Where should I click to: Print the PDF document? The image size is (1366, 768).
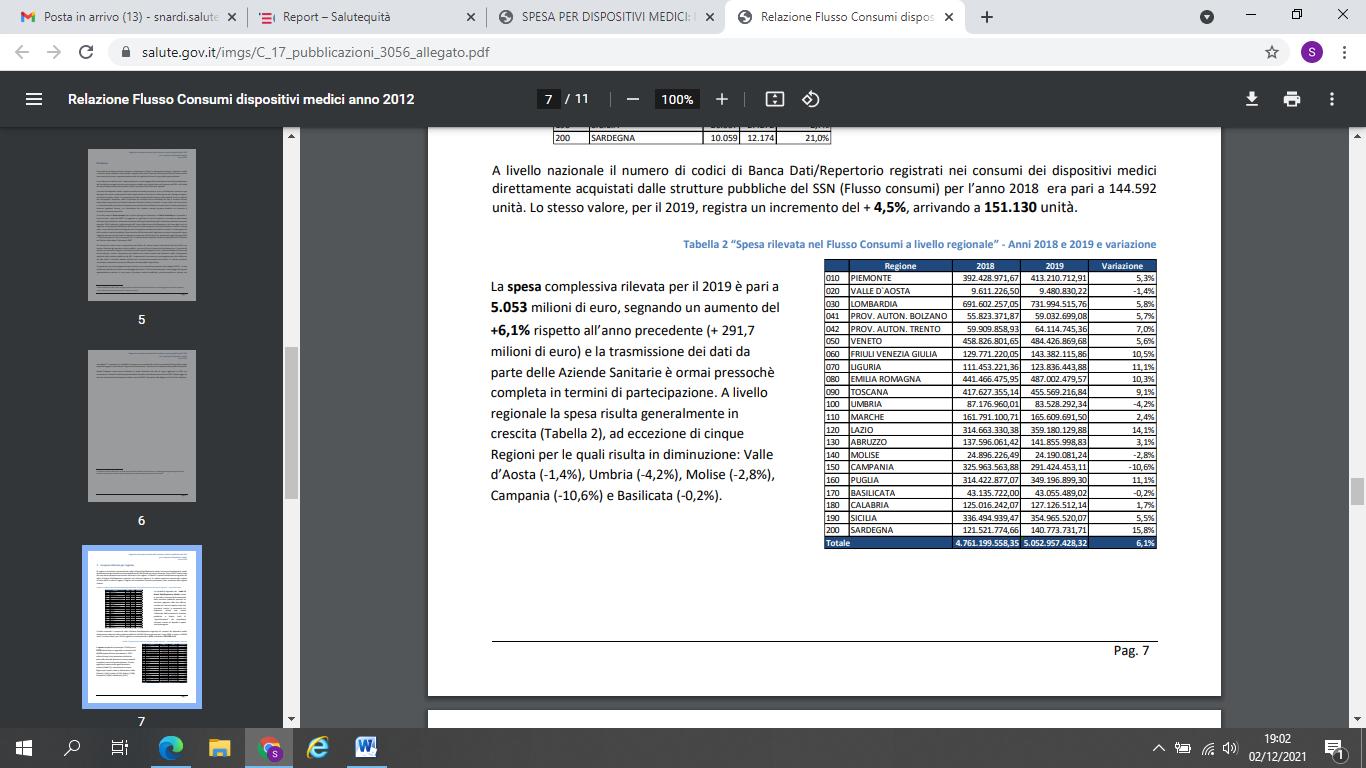1292,99
